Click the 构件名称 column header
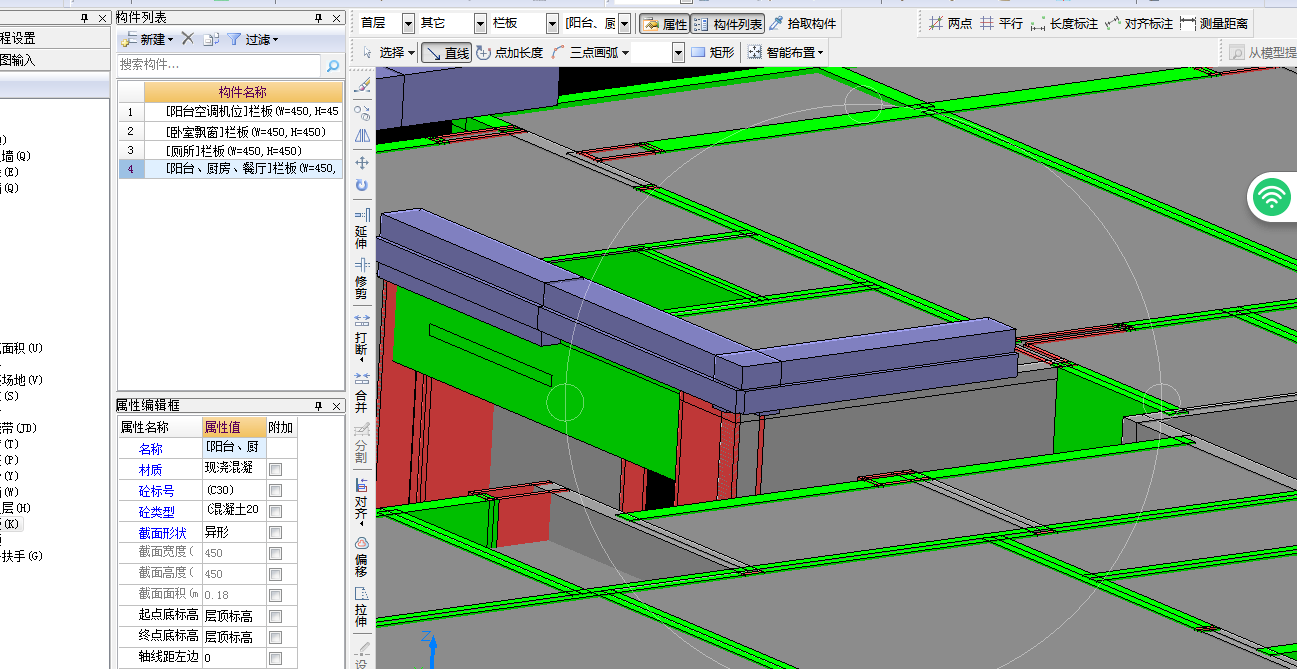Screen dimensions: 1297x669 click(x=243, y=92)
